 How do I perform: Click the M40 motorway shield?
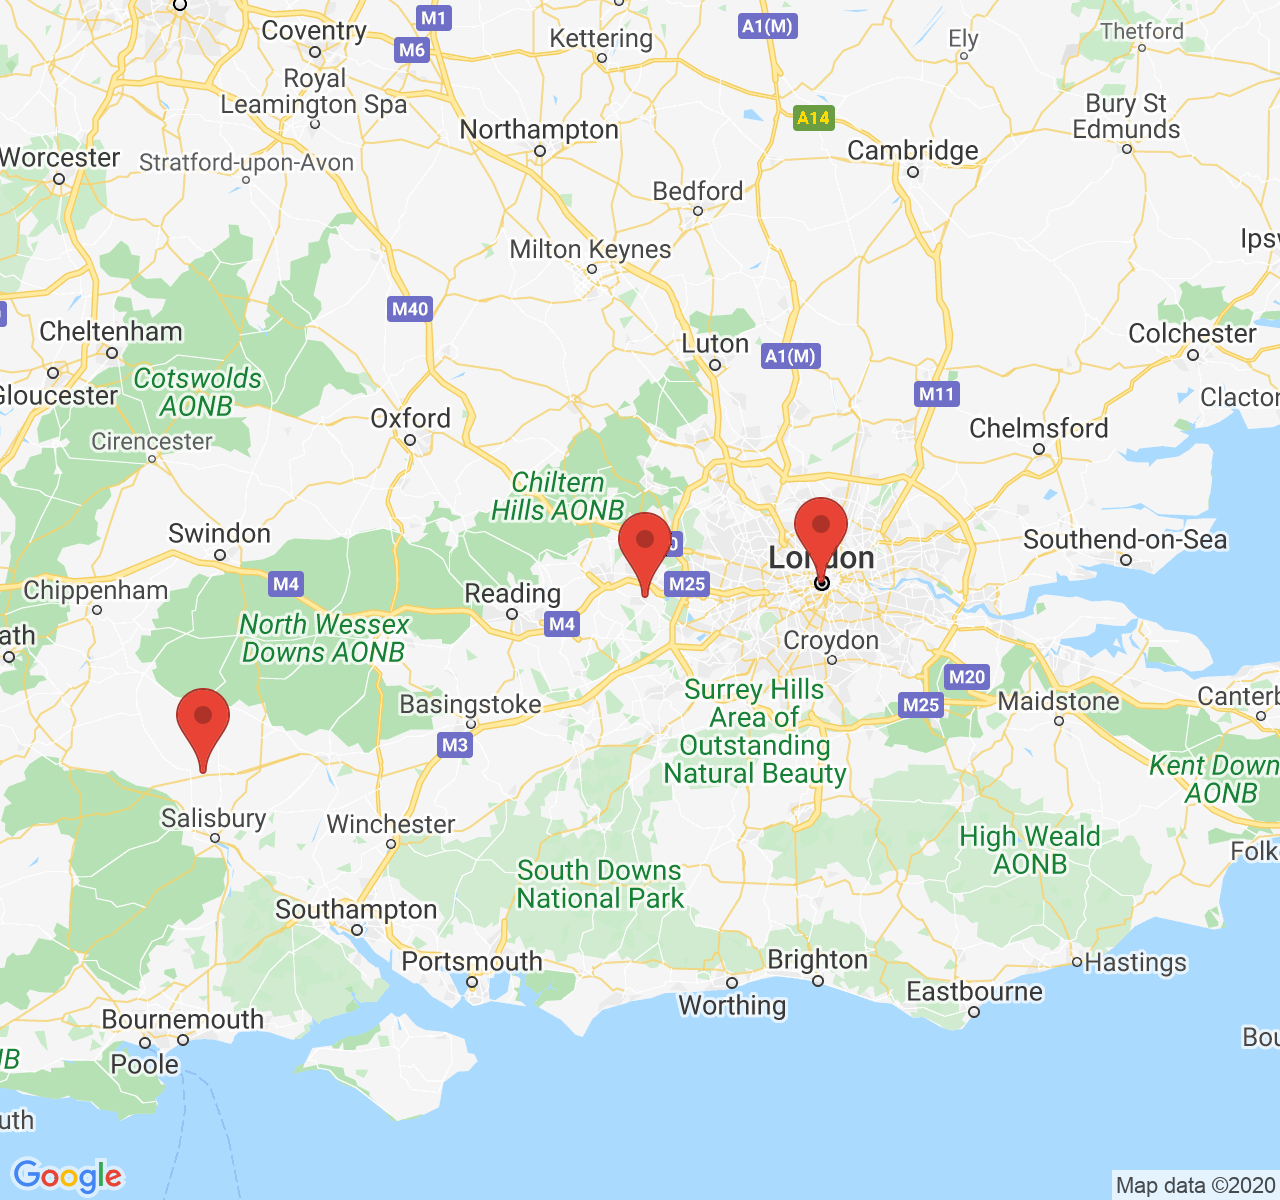pos(410,309)
